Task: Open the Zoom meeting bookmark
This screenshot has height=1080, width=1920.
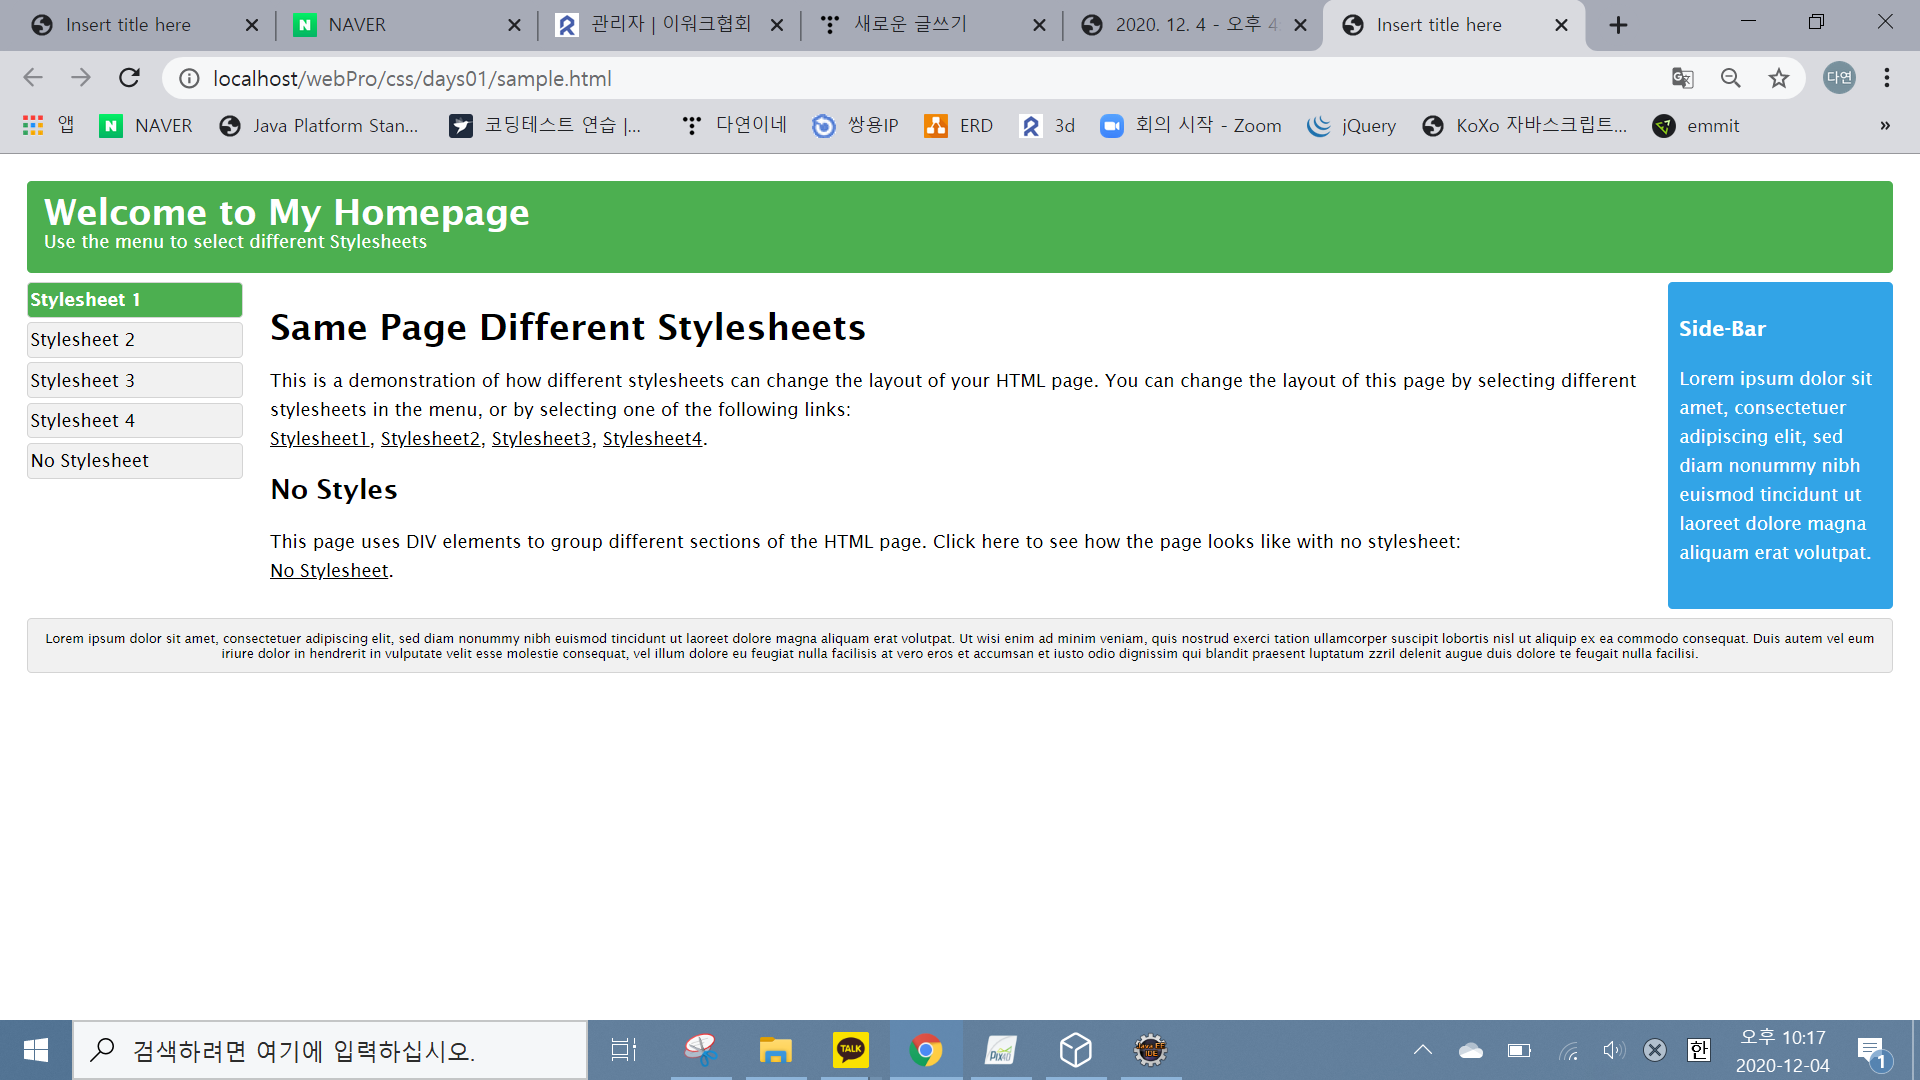Action: [x=1190, y=125]
